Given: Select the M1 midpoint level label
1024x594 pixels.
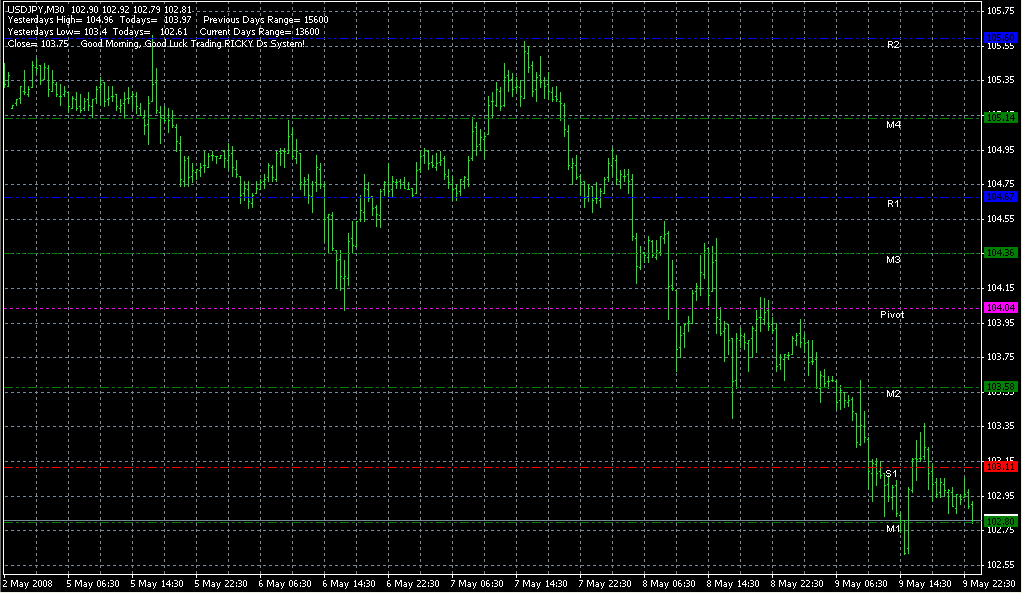Looking at the screenshot, I should click(x=893, y=529).
